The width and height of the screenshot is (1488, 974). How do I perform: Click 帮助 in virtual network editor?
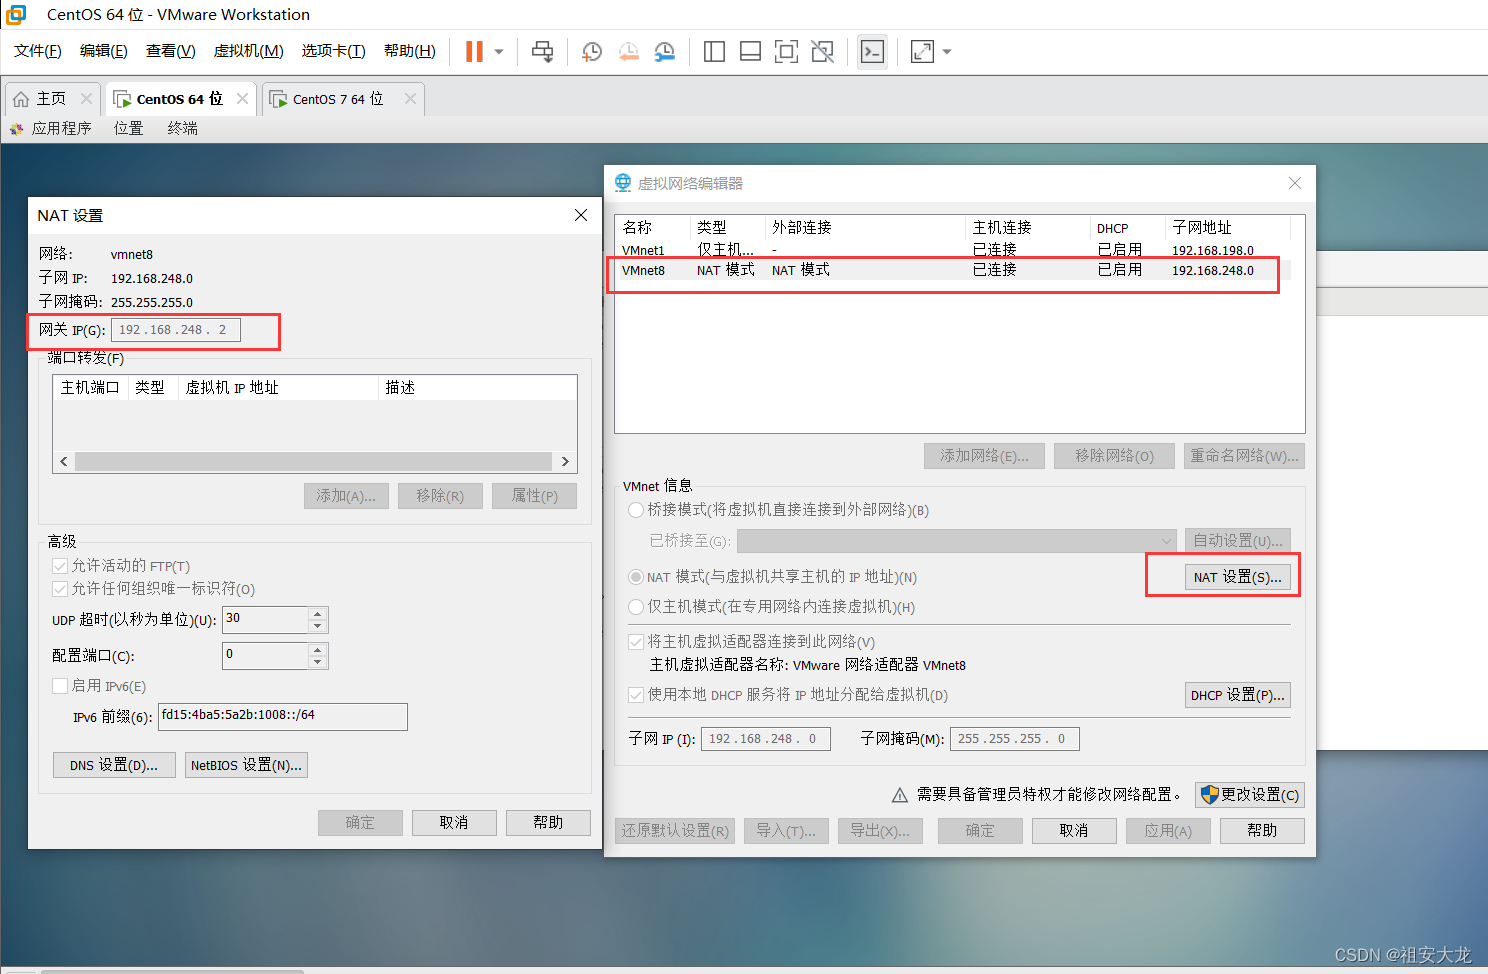[1262, 831]
